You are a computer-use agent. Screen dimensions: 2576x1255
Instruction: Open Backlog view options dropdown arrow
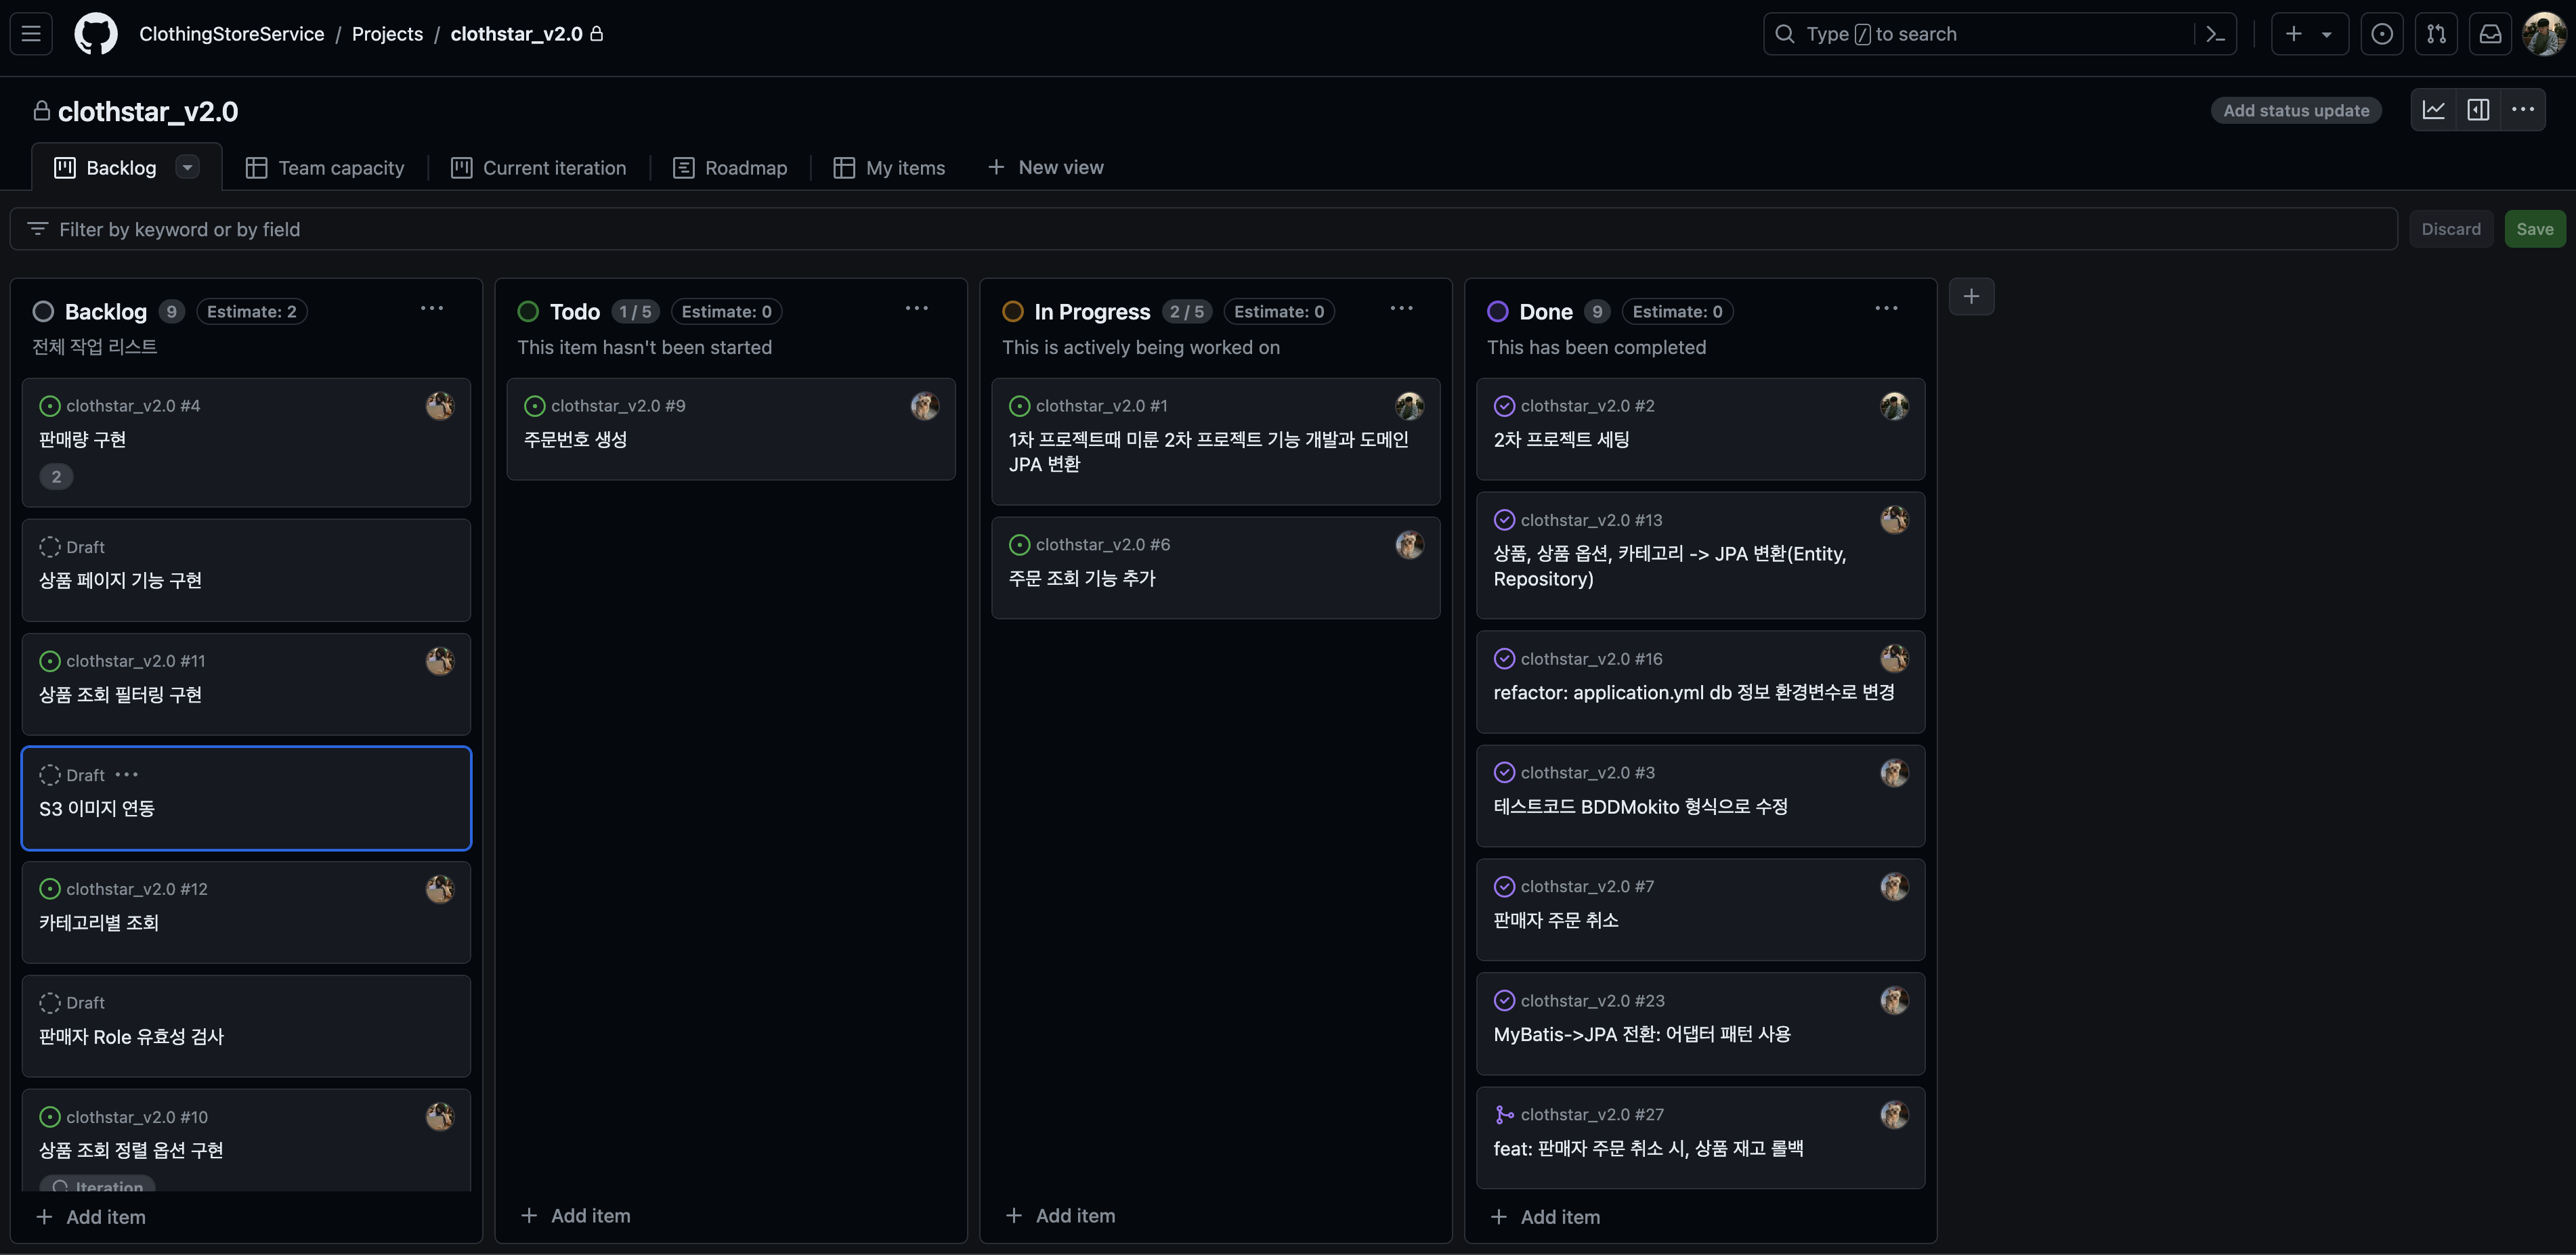pos(187,167)
